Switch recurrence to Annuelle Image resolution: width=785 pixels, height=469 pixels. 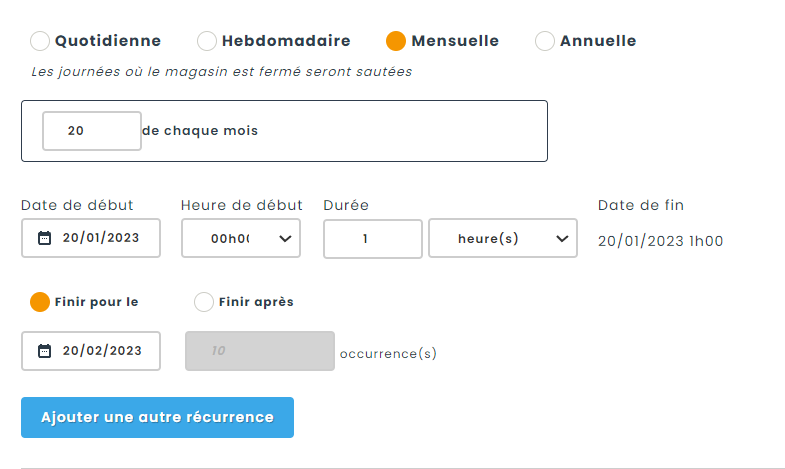[545, 41]
